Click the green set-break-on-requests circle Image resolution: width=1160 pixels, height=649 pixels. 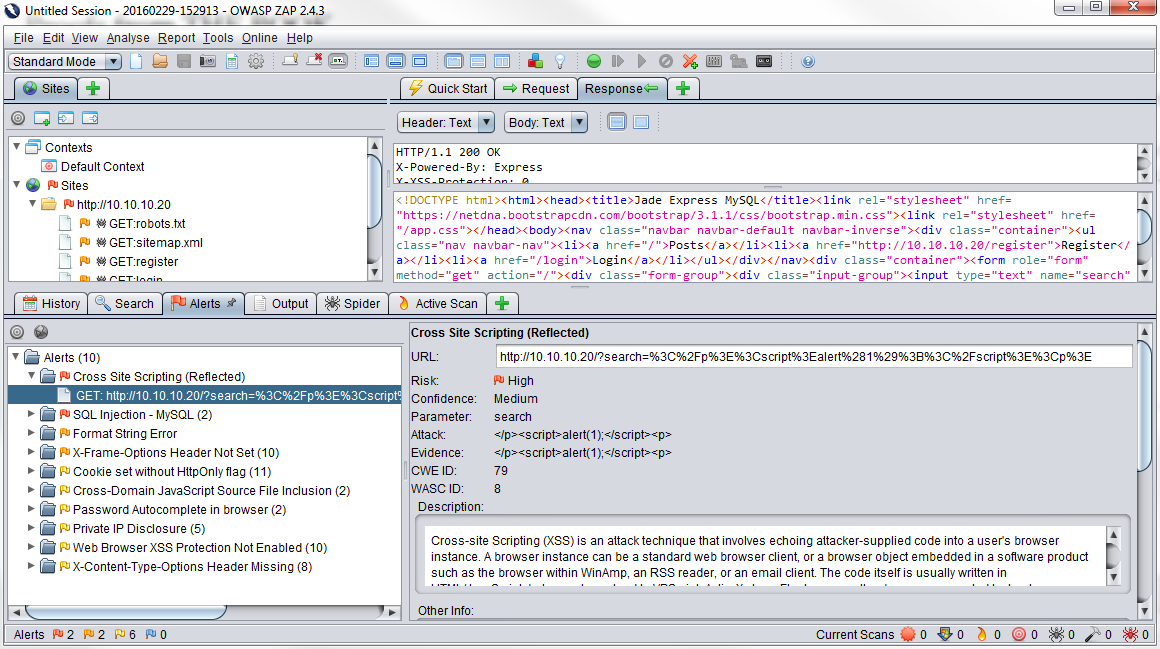click(594, 62)
